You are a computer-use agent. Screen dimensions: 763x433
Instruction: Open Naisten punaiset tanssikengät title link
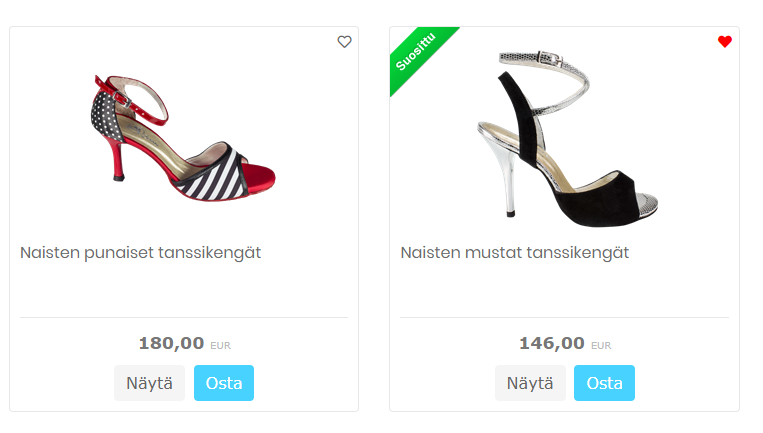pyautogui.click(x=140, y=253)
